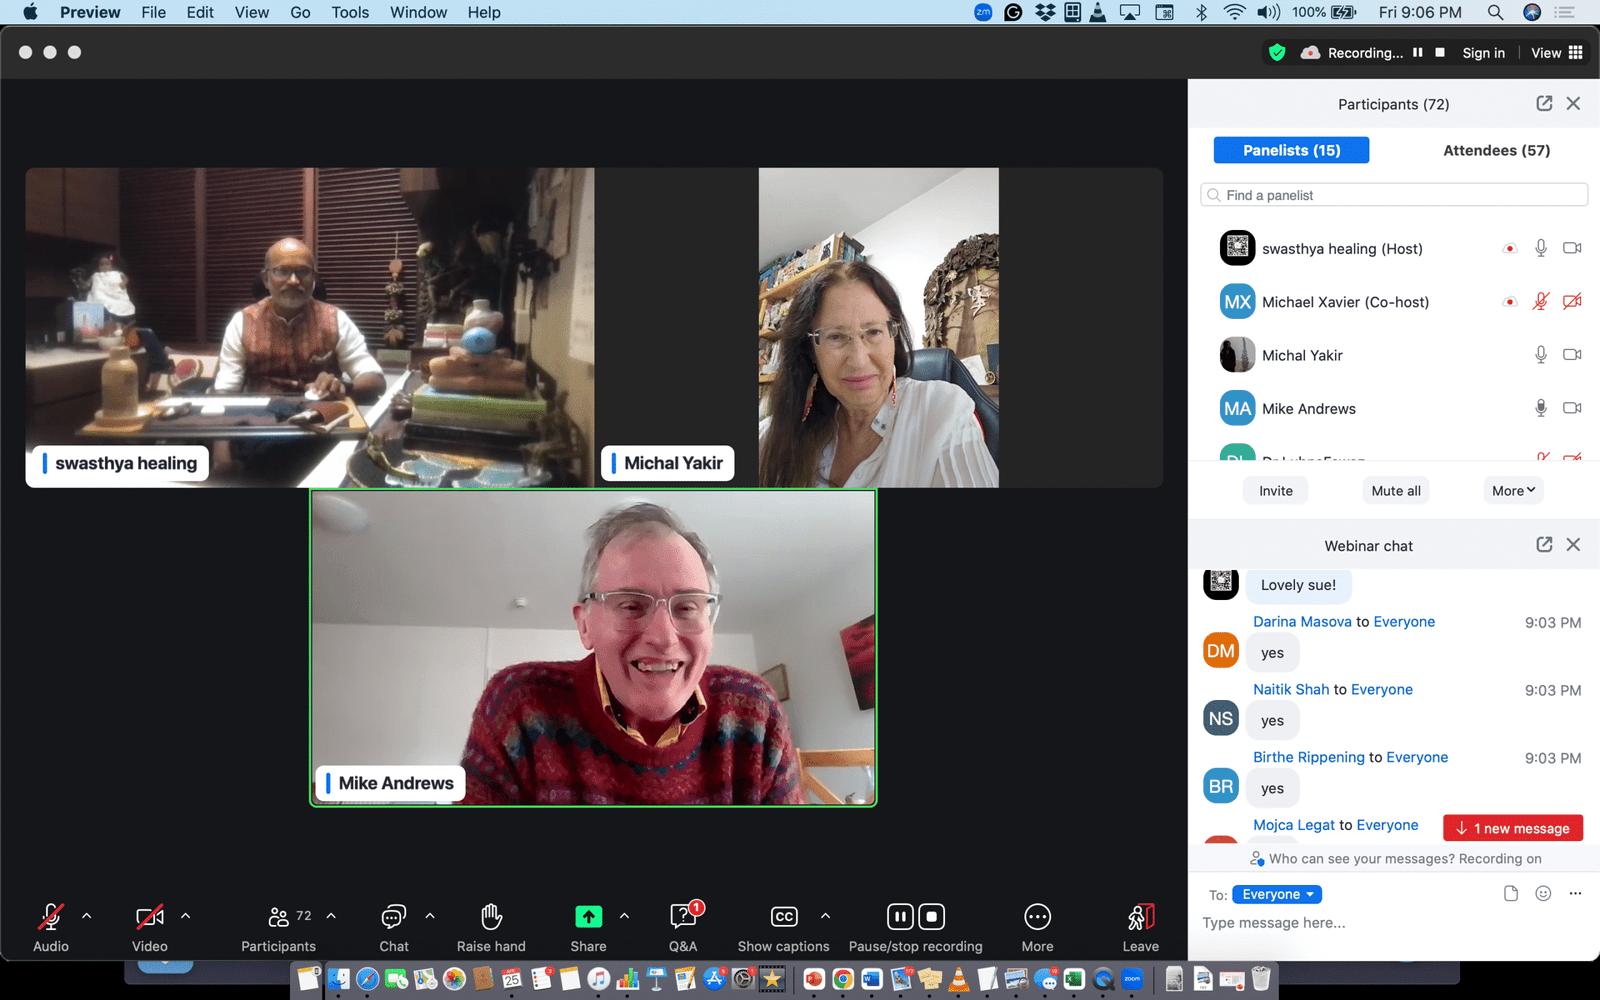Image resolution: width=1600 pixels, height=1000 pixels.
Task: Toggle Michal Yakir's camera icon
Action: pyautogui.click(x=1572, y=354)
